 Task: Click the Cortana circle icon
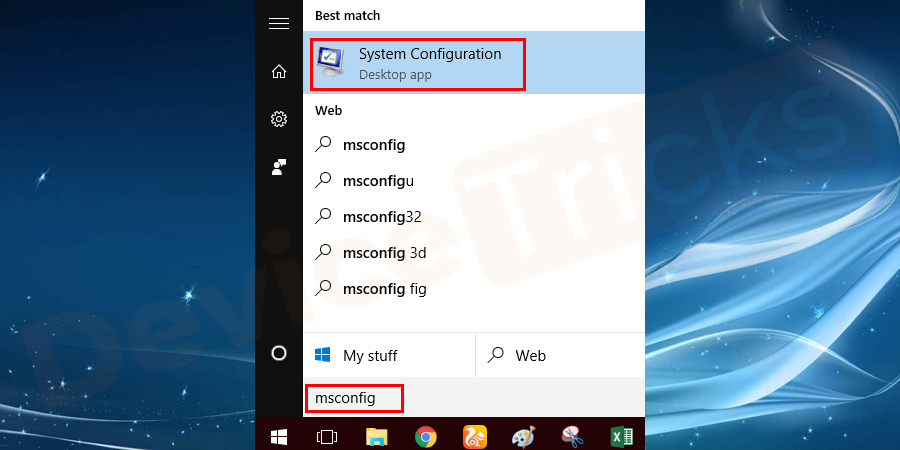(279, 353)
